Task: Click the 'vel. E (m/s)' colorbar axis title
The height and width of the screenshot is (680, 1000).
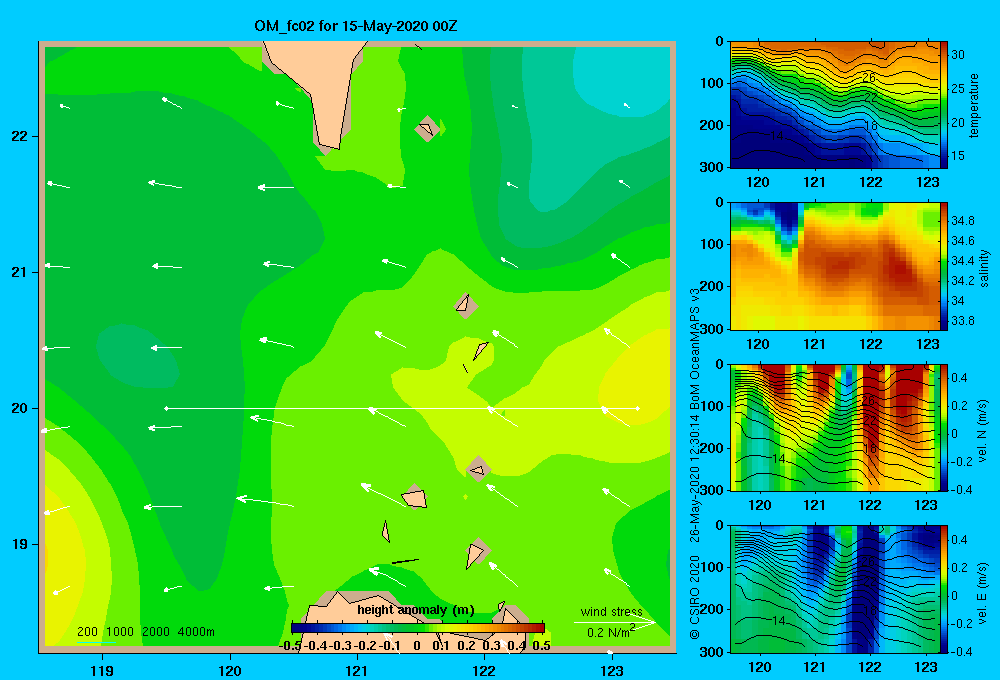Action: point(982,592)
